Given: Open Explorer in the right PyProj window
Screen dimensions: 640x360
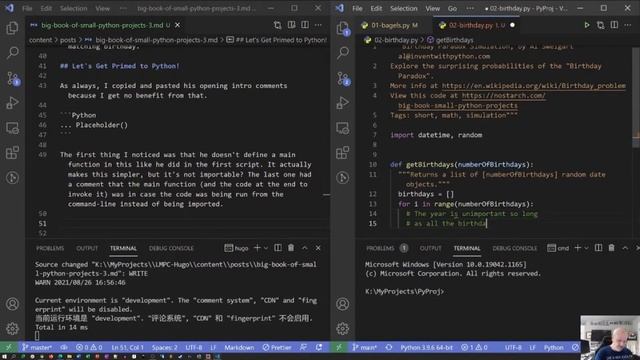Looking at the screenshot, I should point(343,28).
